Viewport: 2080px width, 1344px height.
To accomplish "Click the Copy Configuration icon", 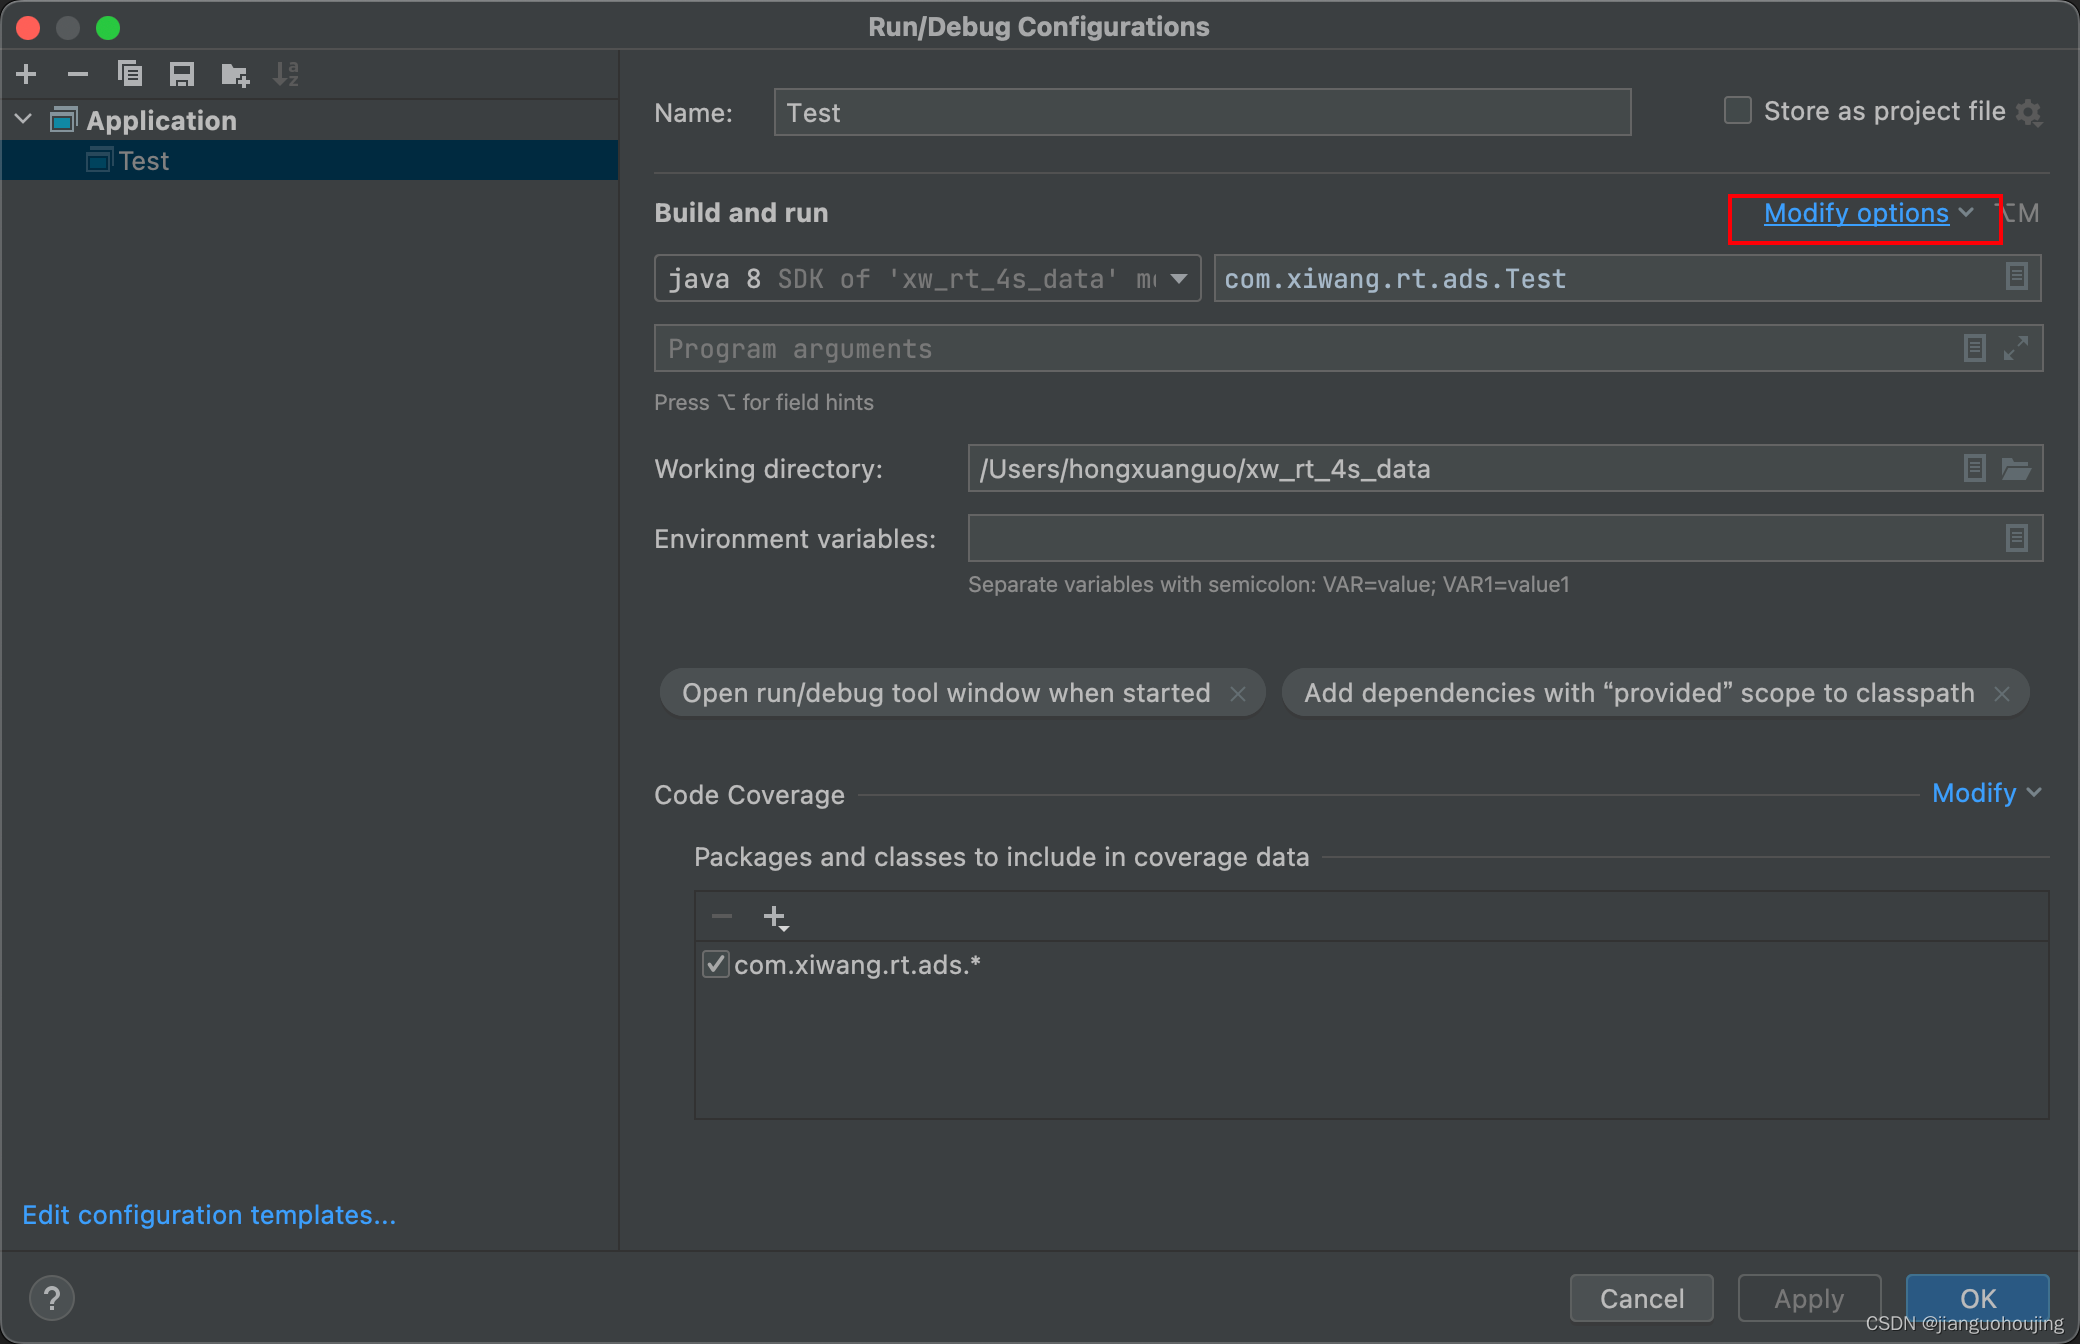I will 130,74.
